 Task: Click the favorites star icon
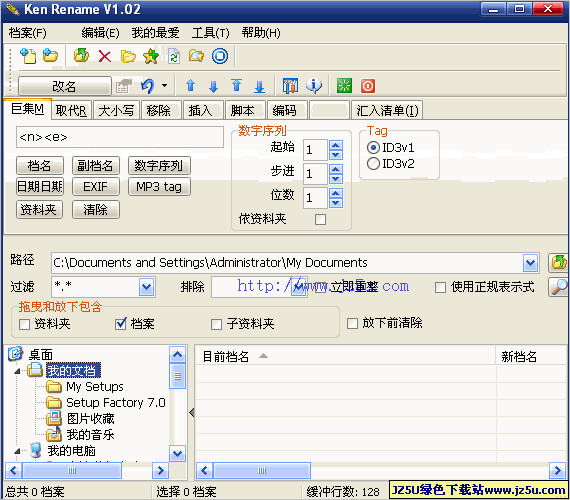(150, 56)
